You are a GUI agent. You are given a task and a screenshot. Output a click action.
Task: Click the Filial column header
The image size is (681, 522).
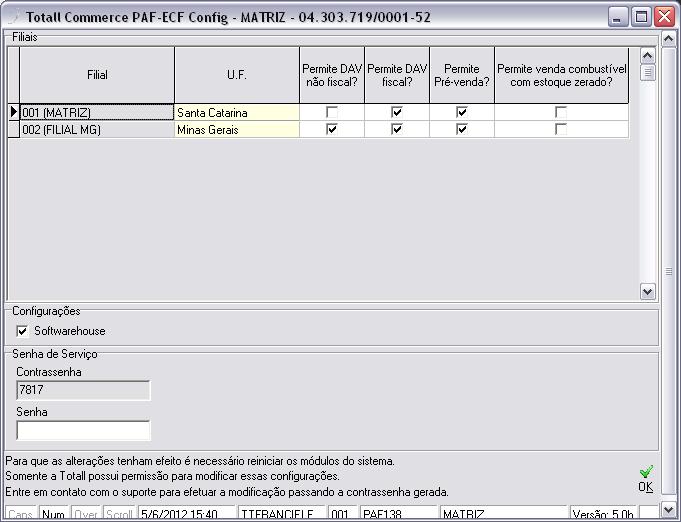97,75
